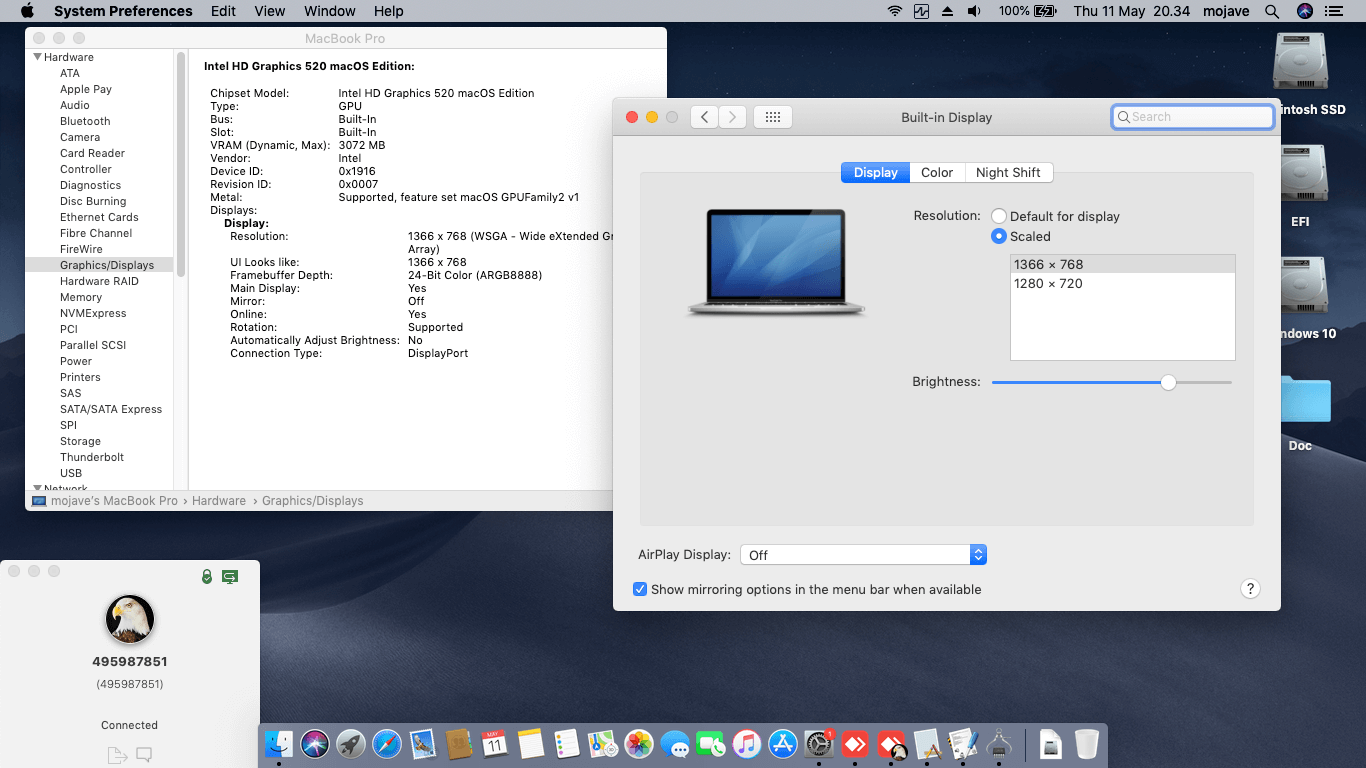The width and height of the screenshot is (1366, 768).
Task: Open Calendar icon in dock
Action: click(495, 744)
